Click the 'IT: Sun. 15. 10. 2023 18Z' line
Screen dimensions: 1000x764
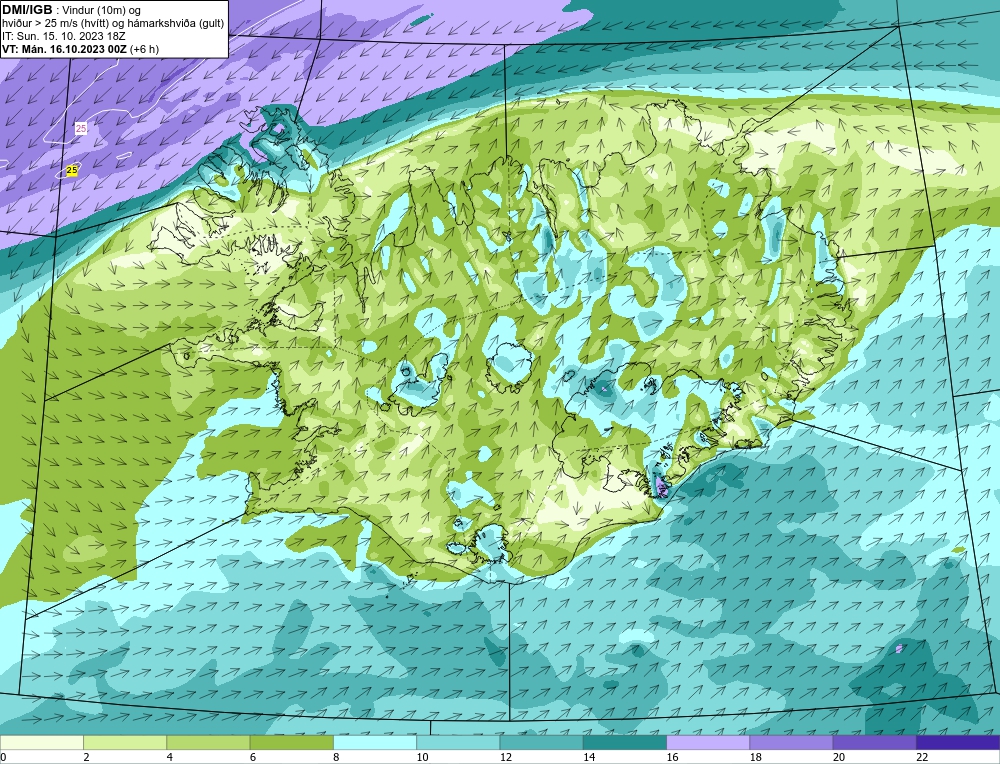tap(64, 36)
